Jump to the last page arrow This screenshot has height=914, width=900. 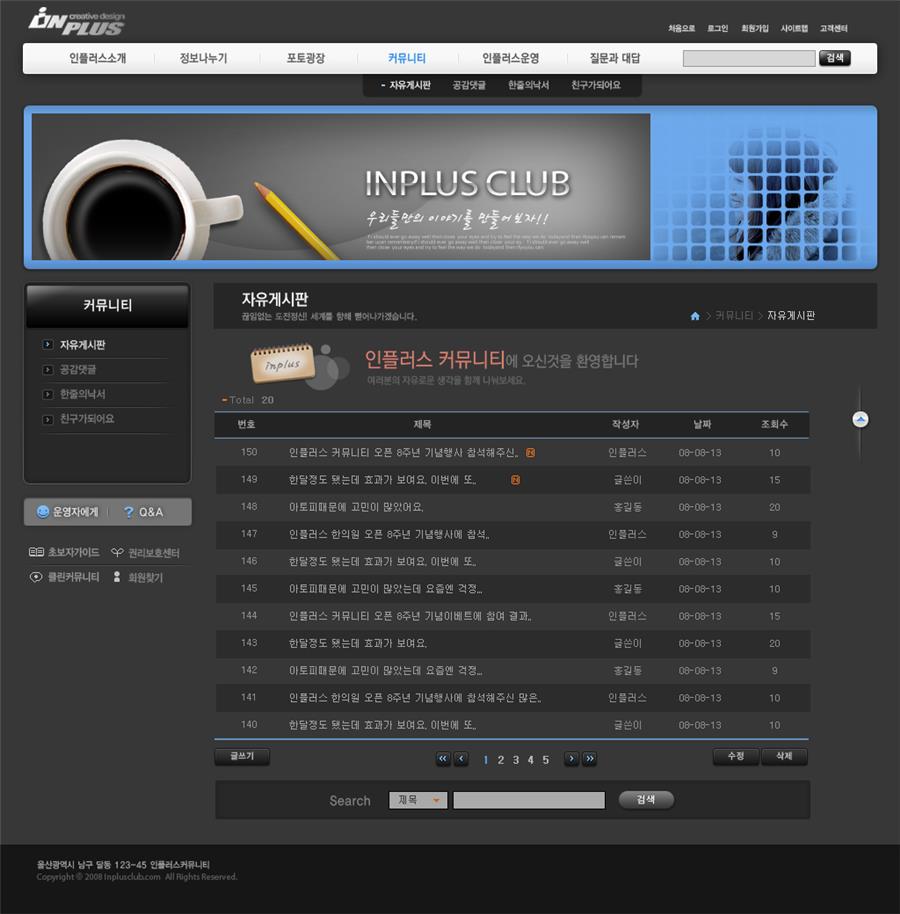pyautogui.click(x=589, y=758)
